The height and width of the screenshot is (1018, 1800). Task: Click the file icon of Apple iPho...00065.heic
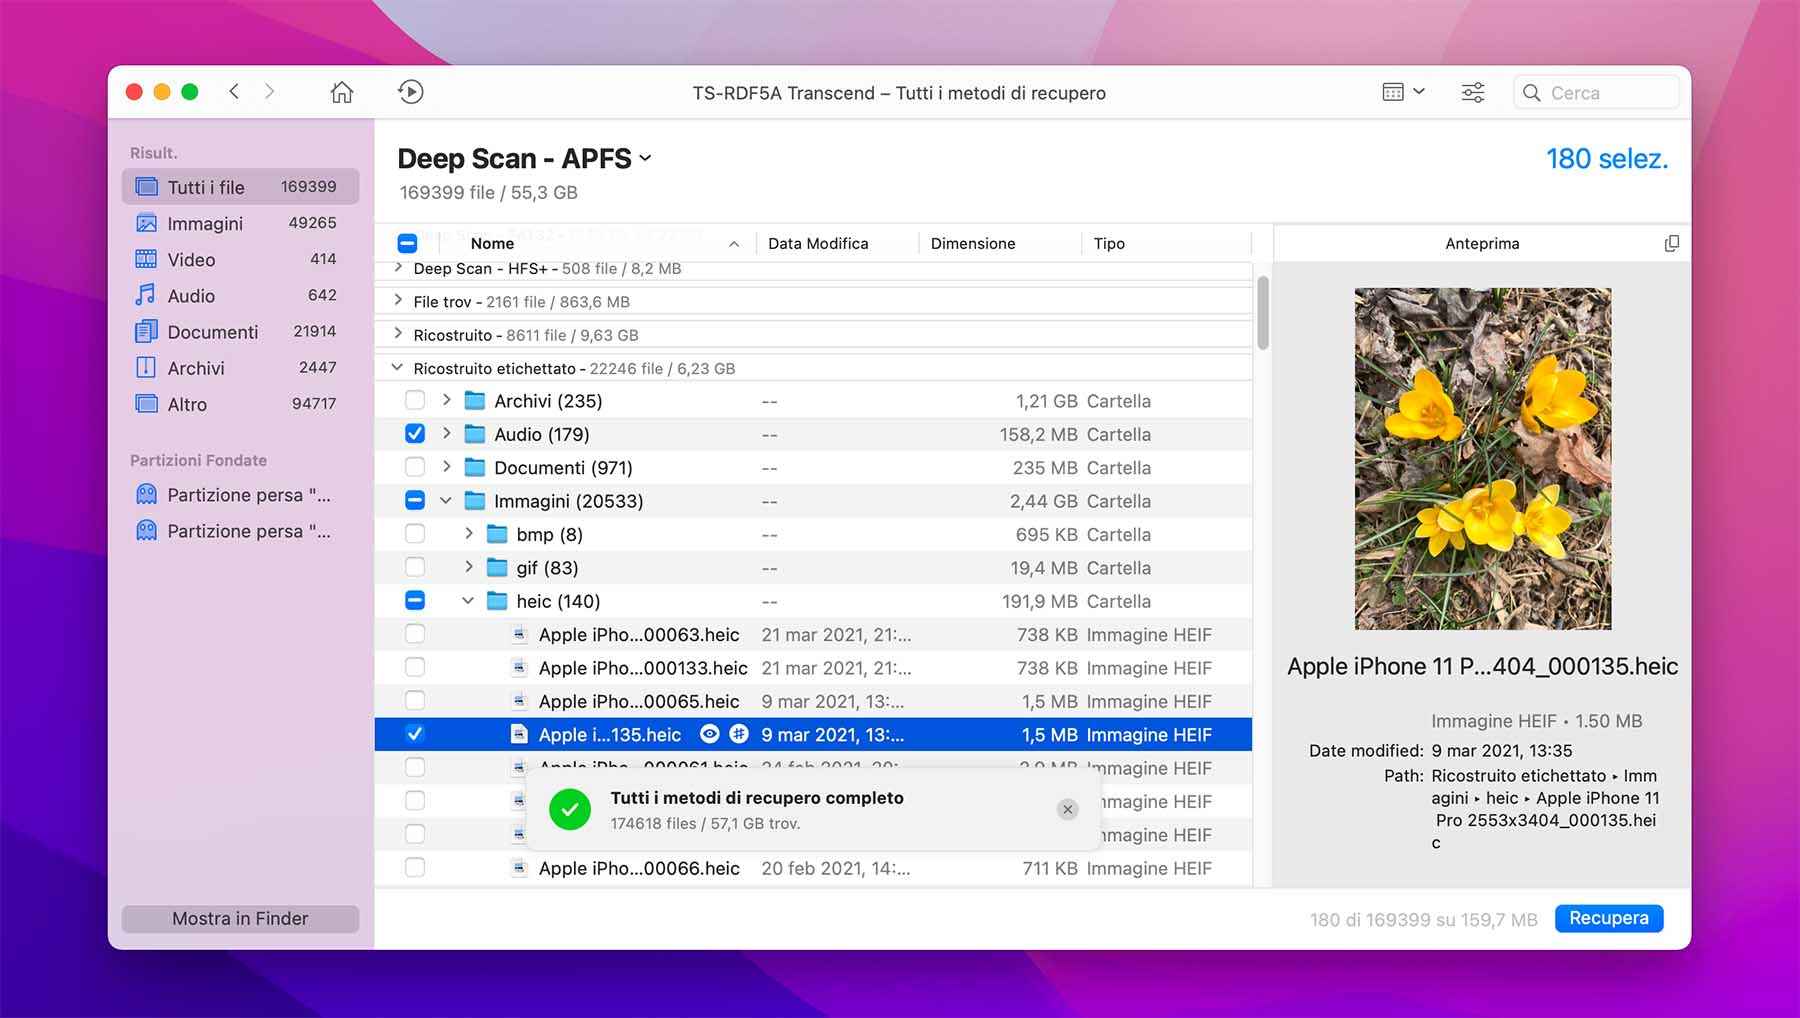click(x=519, y=701)
